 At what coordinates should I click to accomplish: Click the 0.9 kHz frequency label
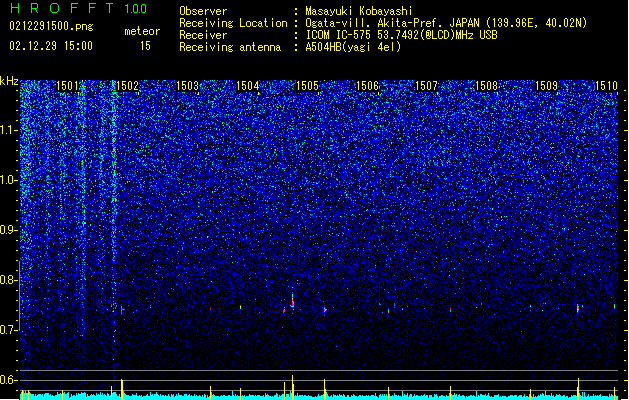pos(9,230)
